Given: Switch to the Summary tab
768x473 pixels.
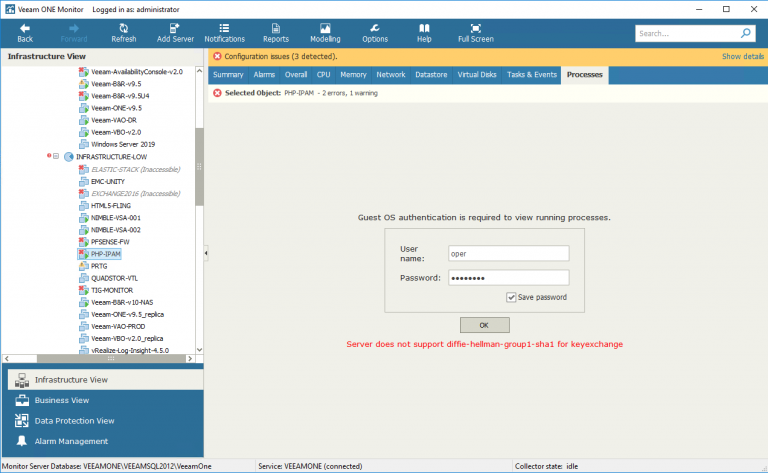Looking at the screenshot, I should coord(228,75).
